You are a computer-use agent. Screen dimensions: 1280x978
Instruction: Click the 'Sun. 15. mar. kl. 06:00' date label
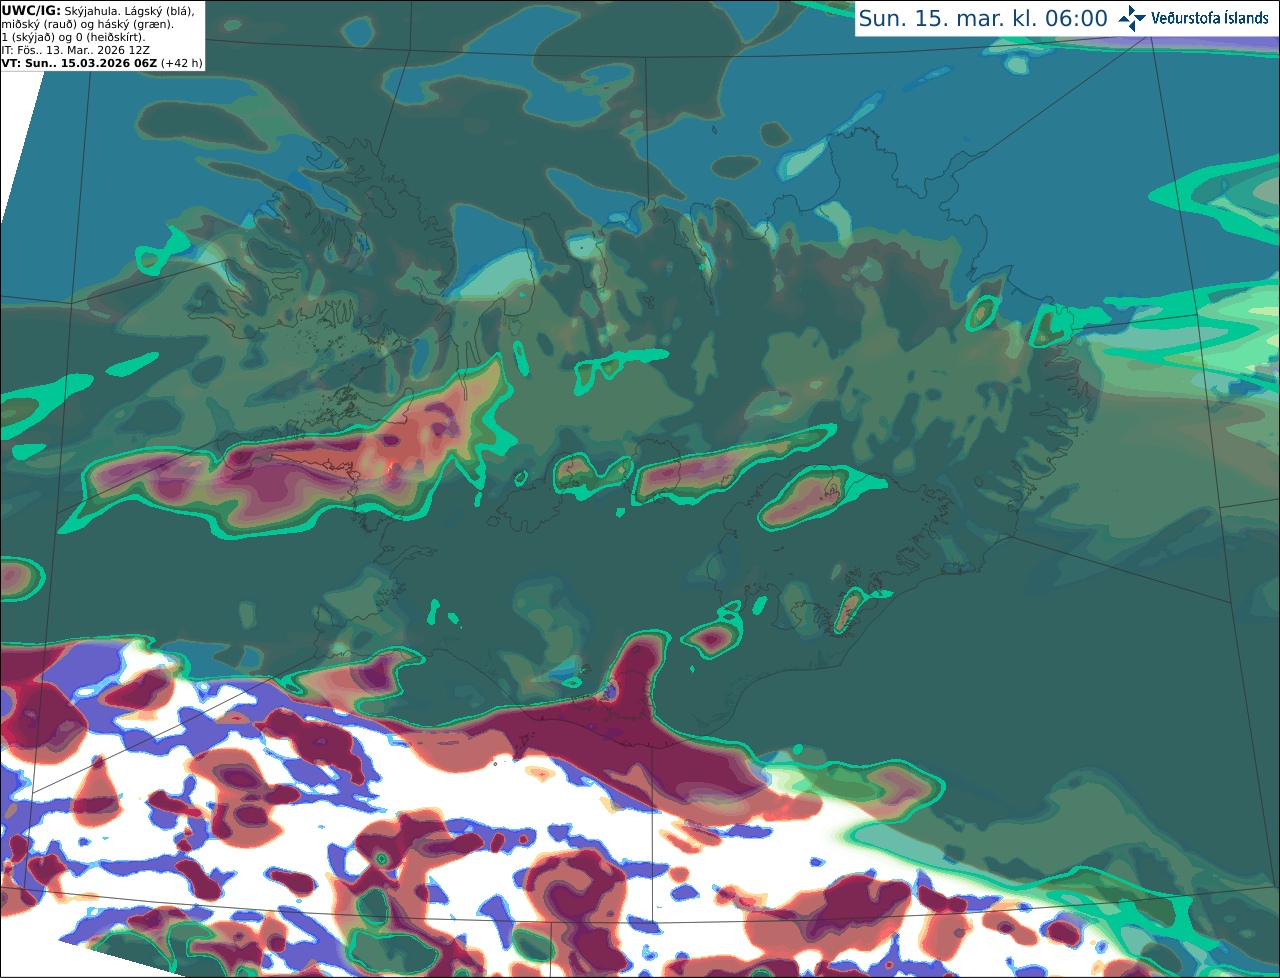tap(983, 19)
